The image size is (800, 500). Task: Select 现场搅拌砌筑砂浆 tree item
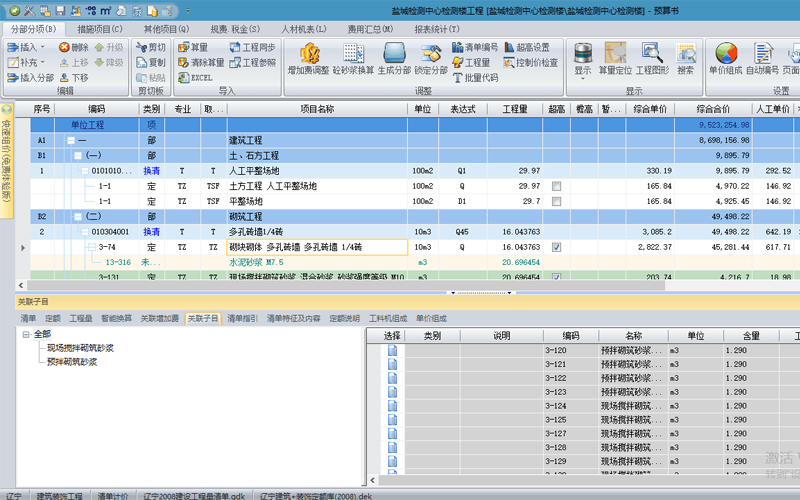[80, 348]
